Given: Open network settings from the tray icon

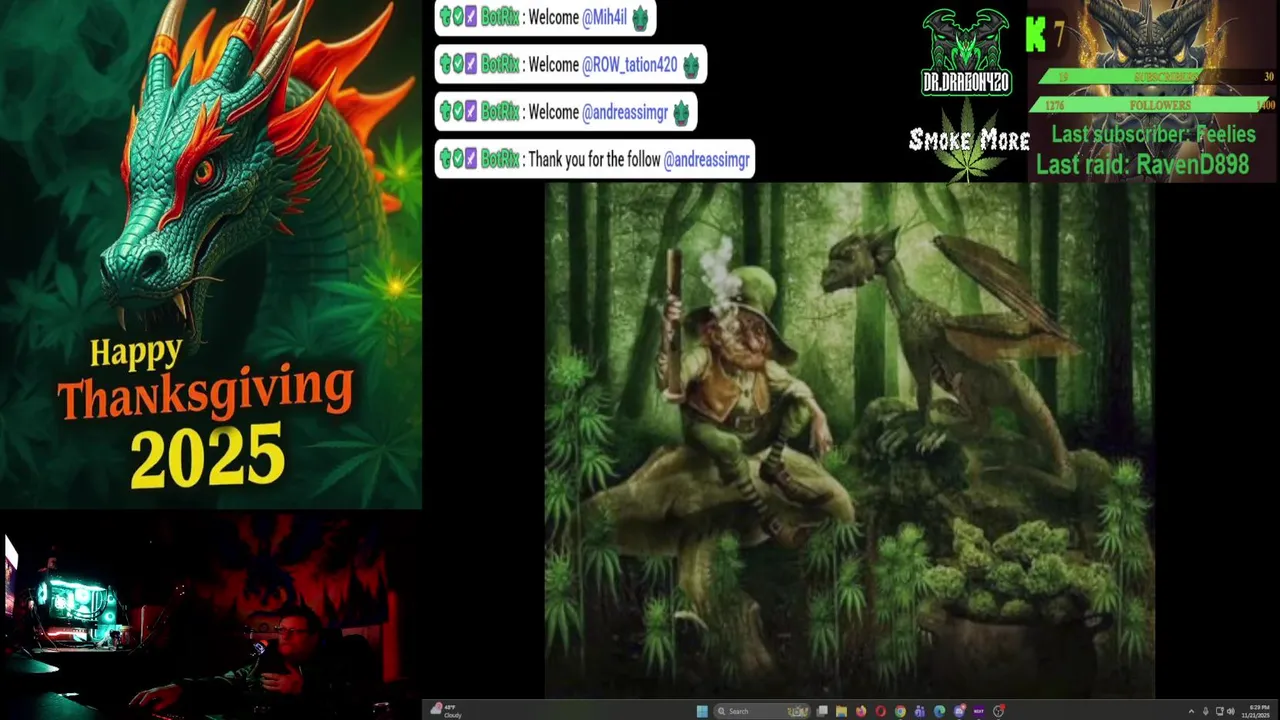Looking at the screenshot, I should coord(1219,711).
